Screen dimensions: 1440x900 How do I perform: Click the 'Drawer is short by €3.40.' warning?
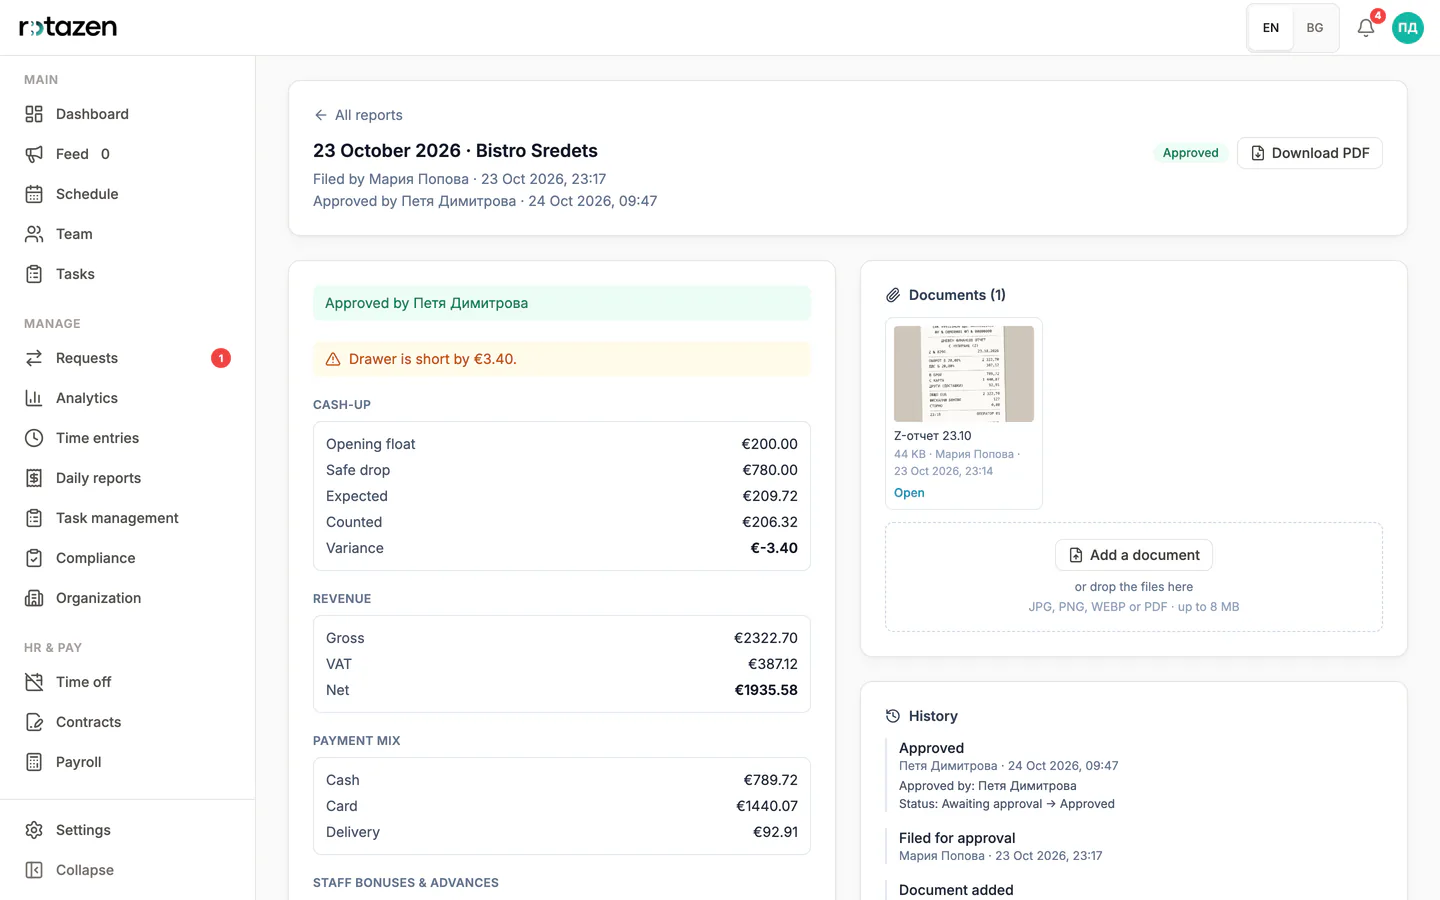click(x=562, y=359)
